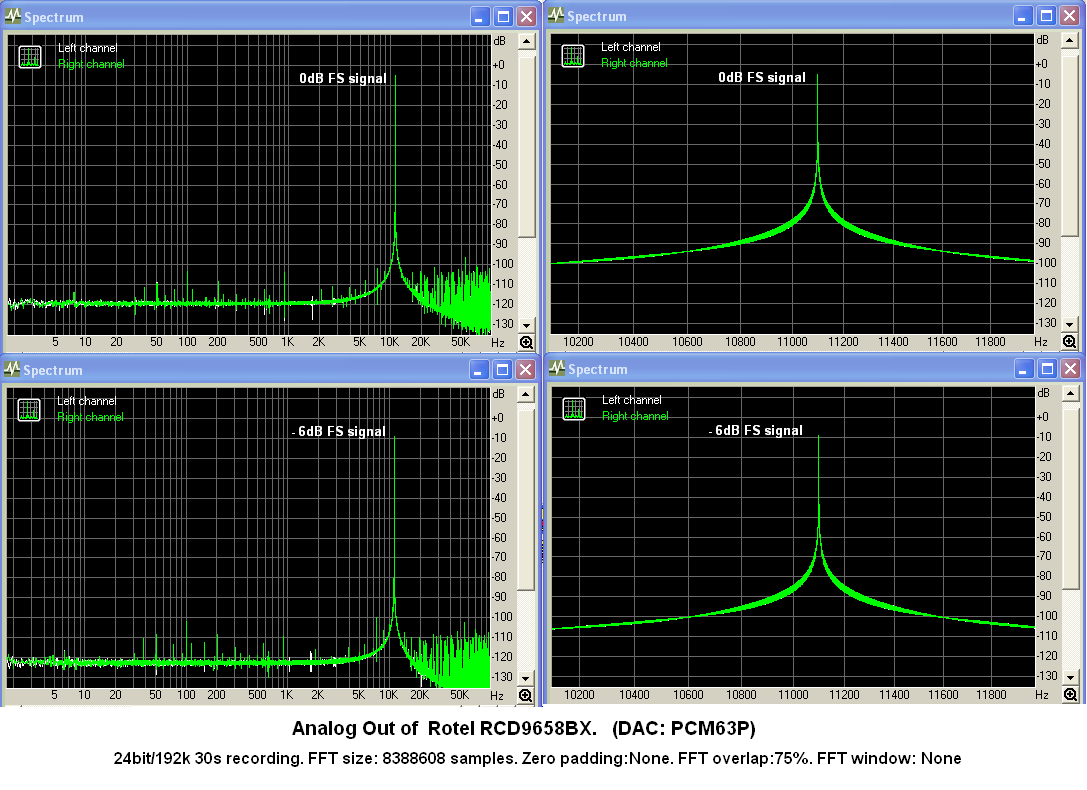Click dB scroll-up arrow in -6dB FS 10200–11800 Hz window
The width and height of the screenshot is (1087, 790).
coord(1070,394)
